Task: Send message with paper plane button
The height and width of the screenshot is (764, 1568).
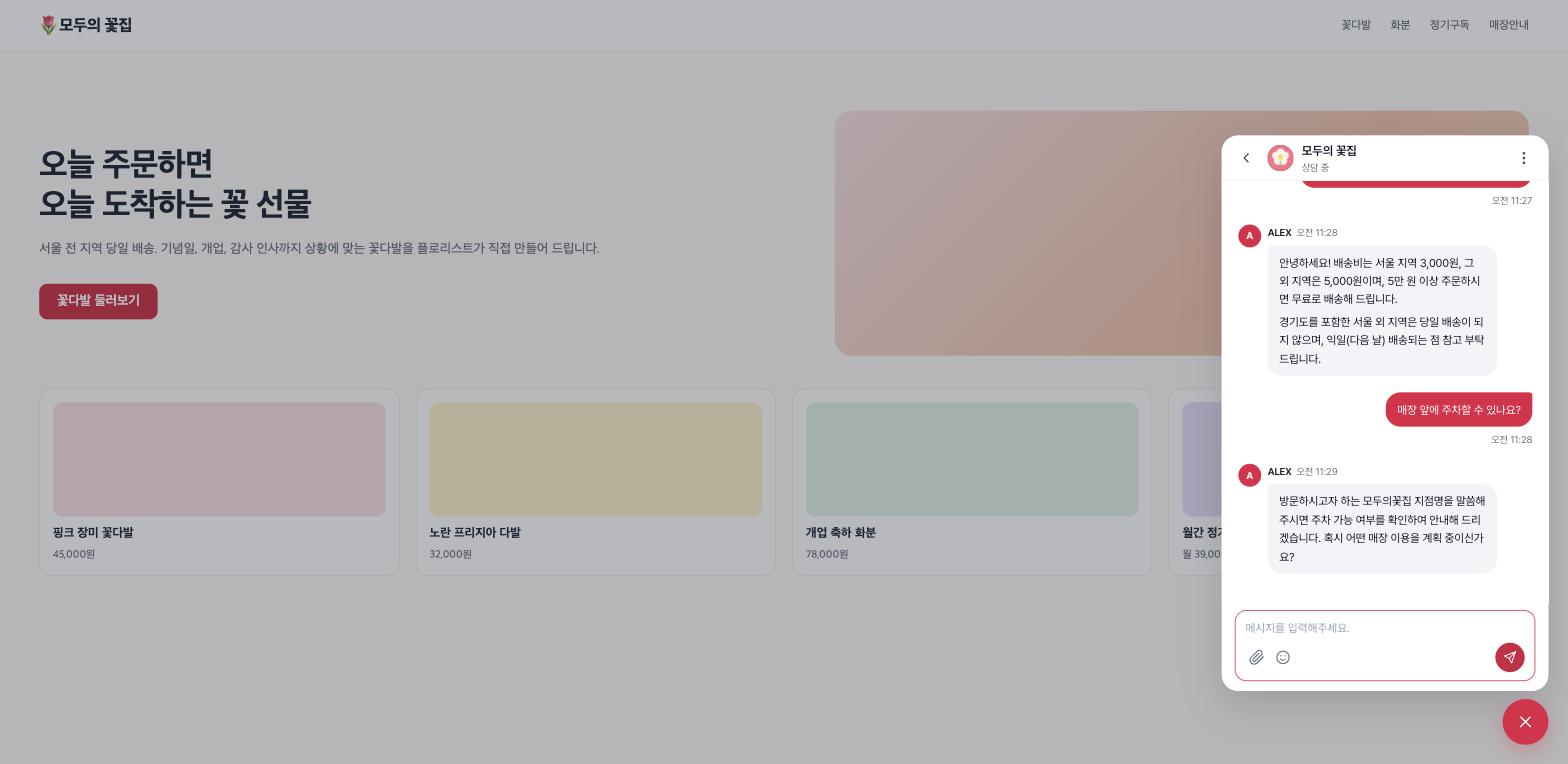Action: click(x=1509, y=657)
